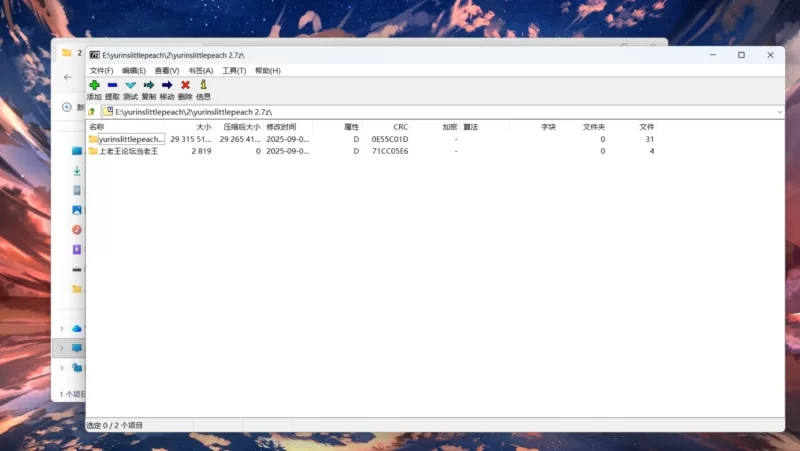Select the yurinslittlepeach folder row

[x=130, y=139]
